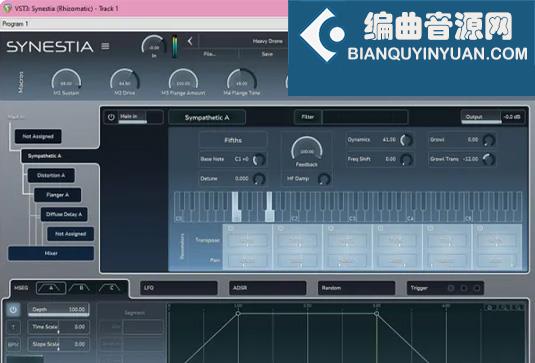Open the Sympathetic A module type dropdown
This screenshot has height=363, width=535.
[x=207, y=117]
